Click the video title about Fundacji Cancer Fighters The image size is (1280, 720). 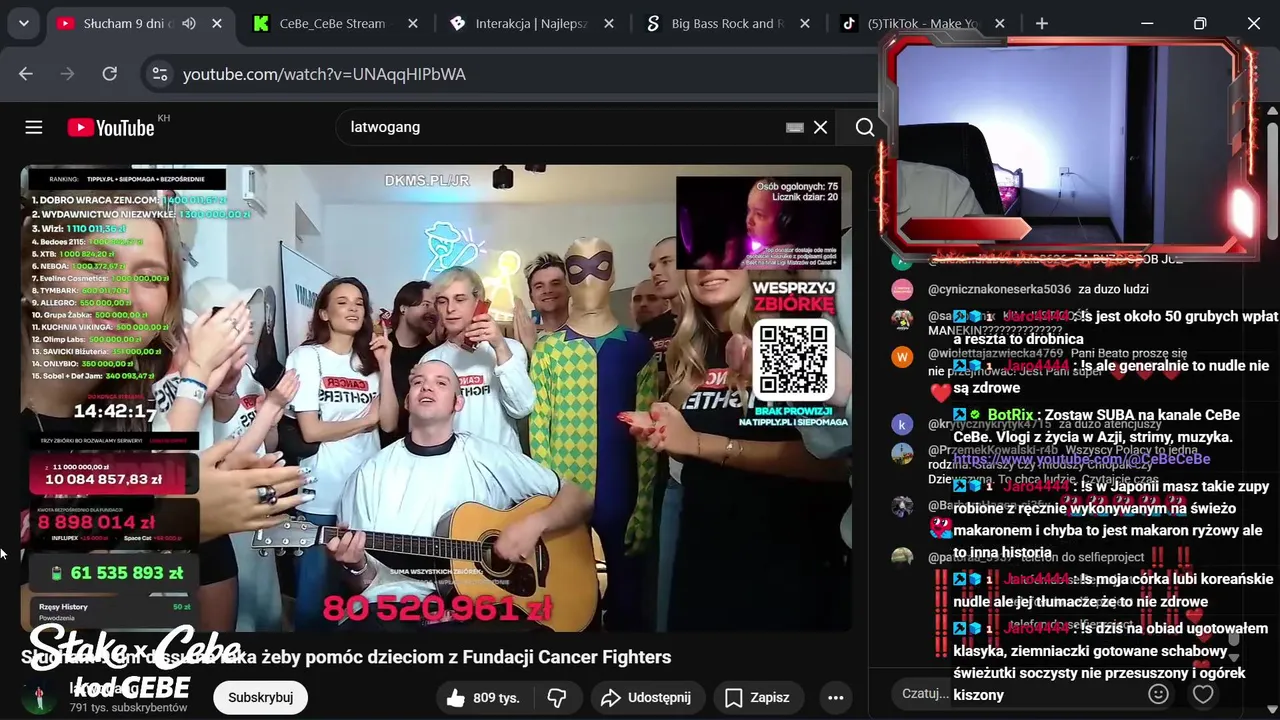pyautogui.click(x=346, y=657)
